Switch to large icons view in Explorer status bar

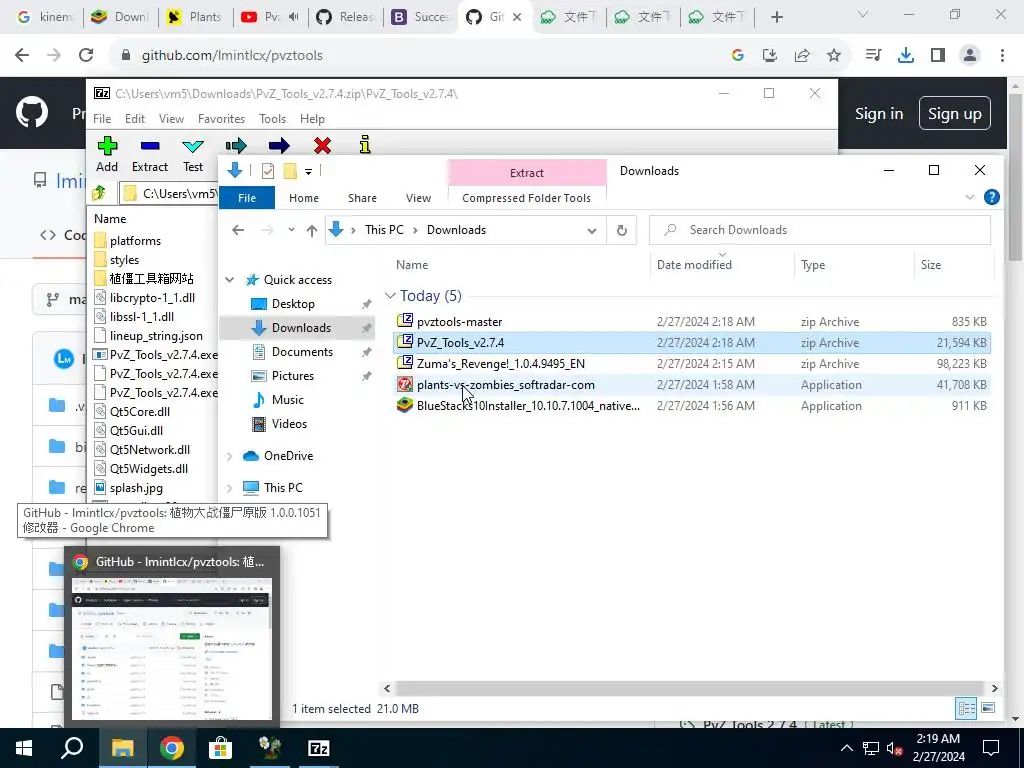click(988, 708)
